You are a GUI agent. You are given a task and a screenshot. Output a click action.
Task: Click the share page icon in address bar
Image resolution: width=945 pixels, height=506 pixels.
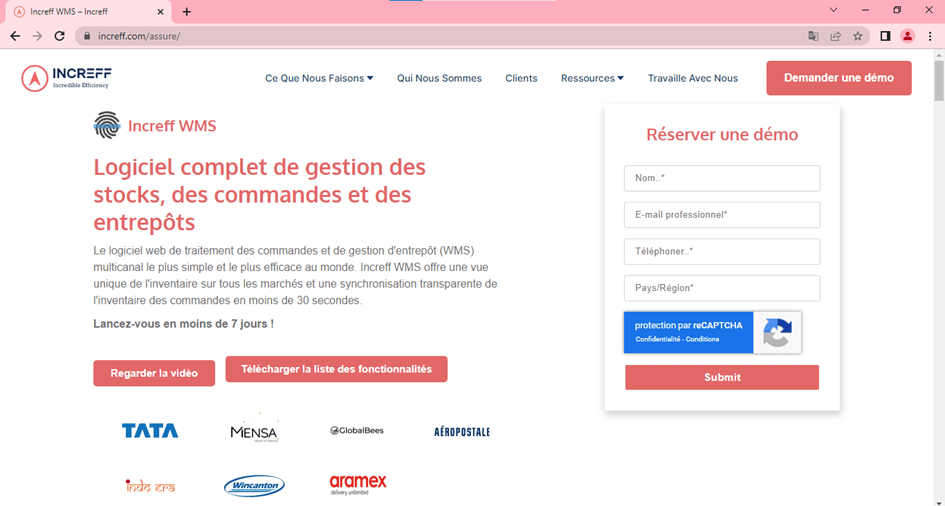836,36
